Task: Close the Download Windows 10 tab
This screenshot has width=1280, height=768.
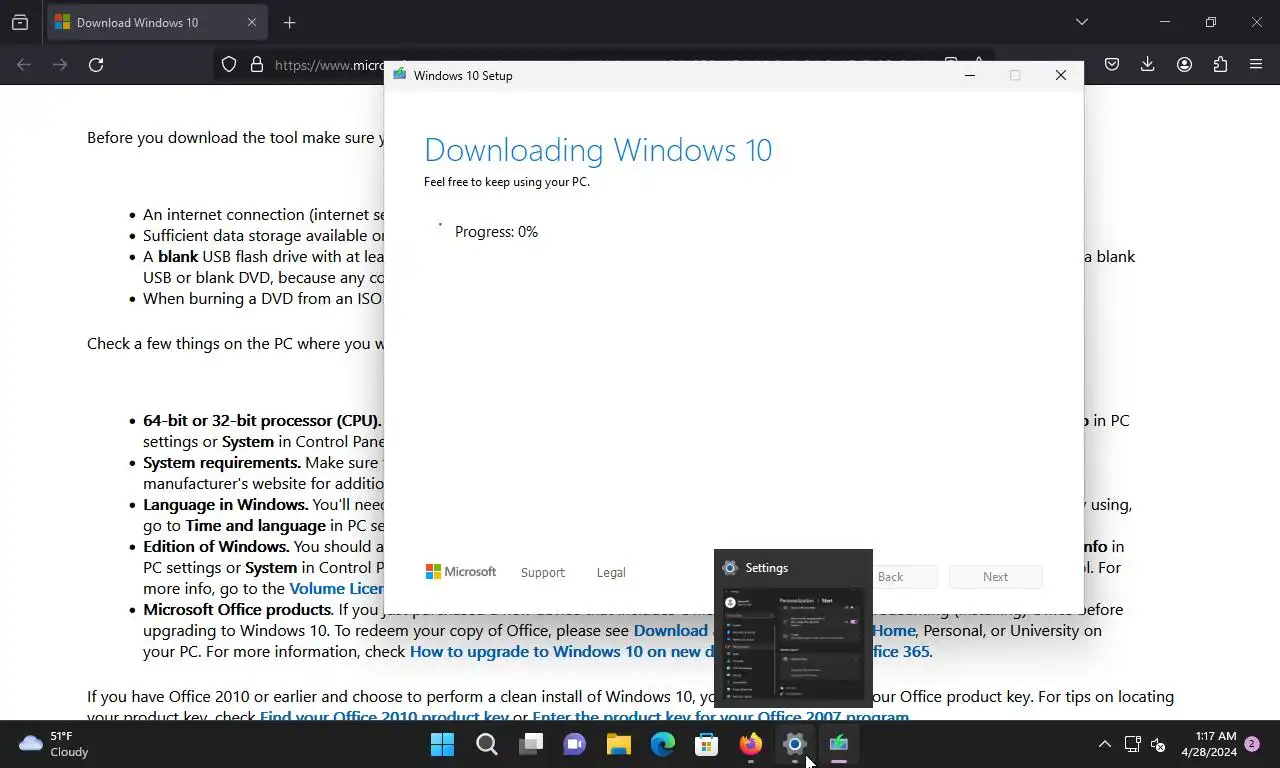Action: [252, 22]
